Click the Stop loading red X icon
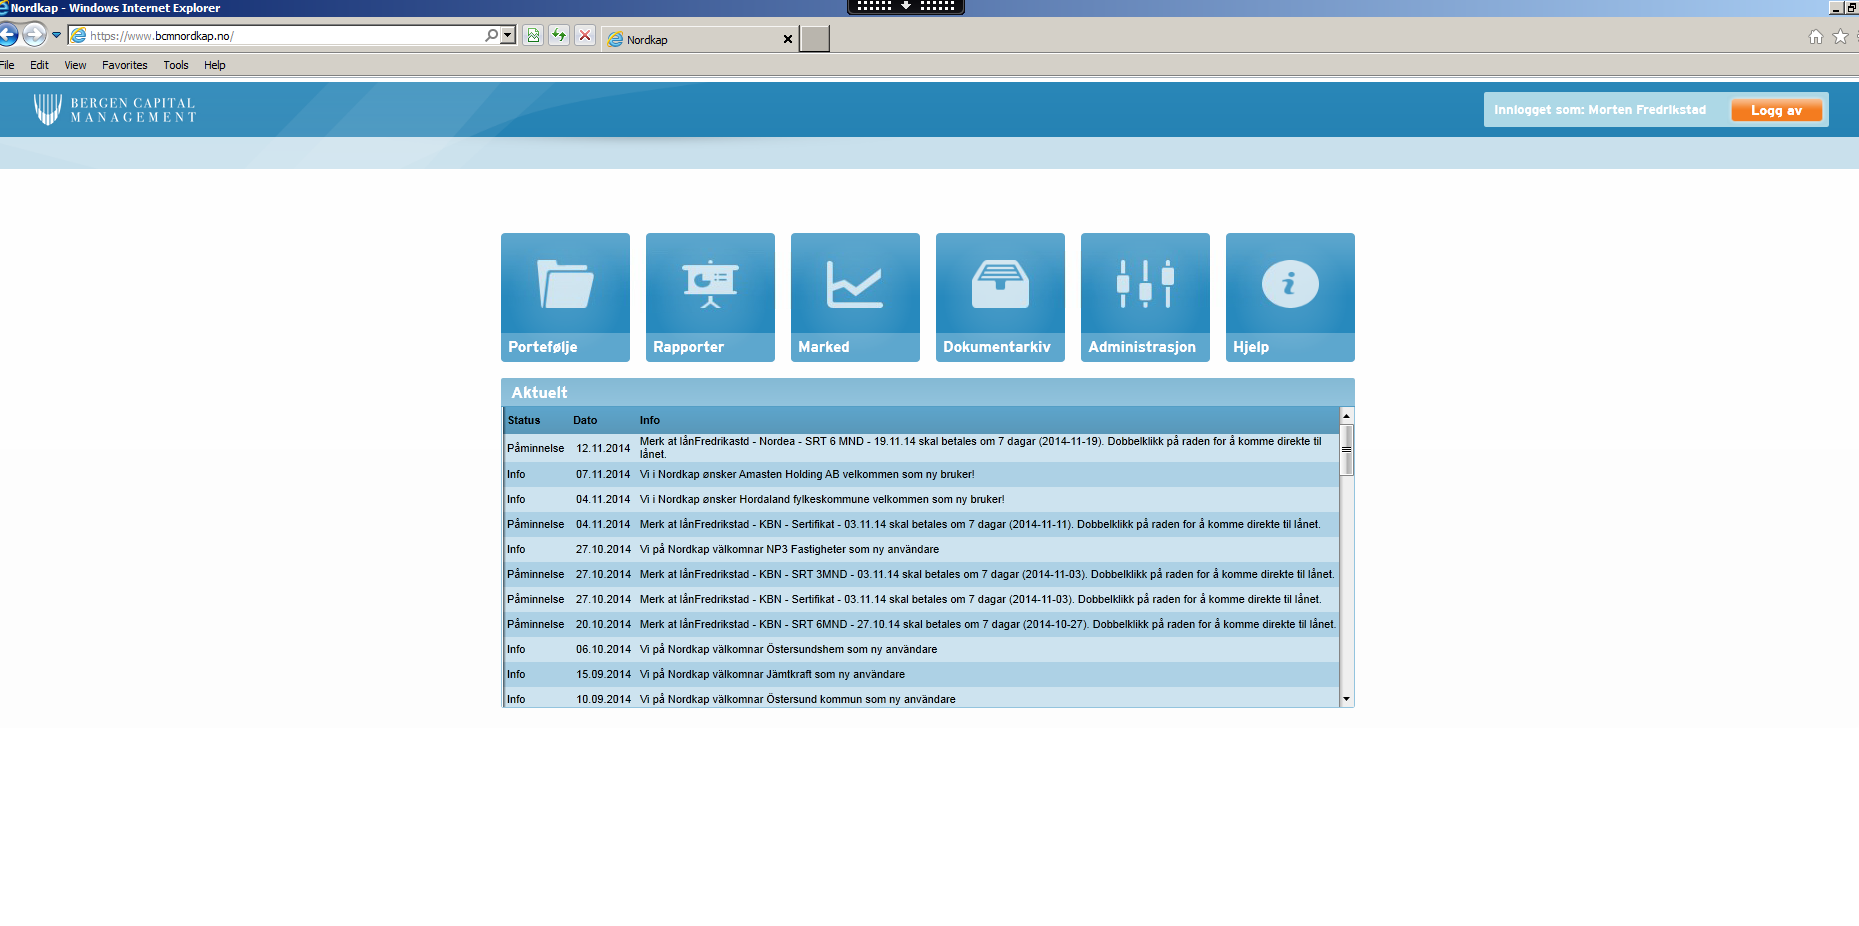 coord(585,36)
